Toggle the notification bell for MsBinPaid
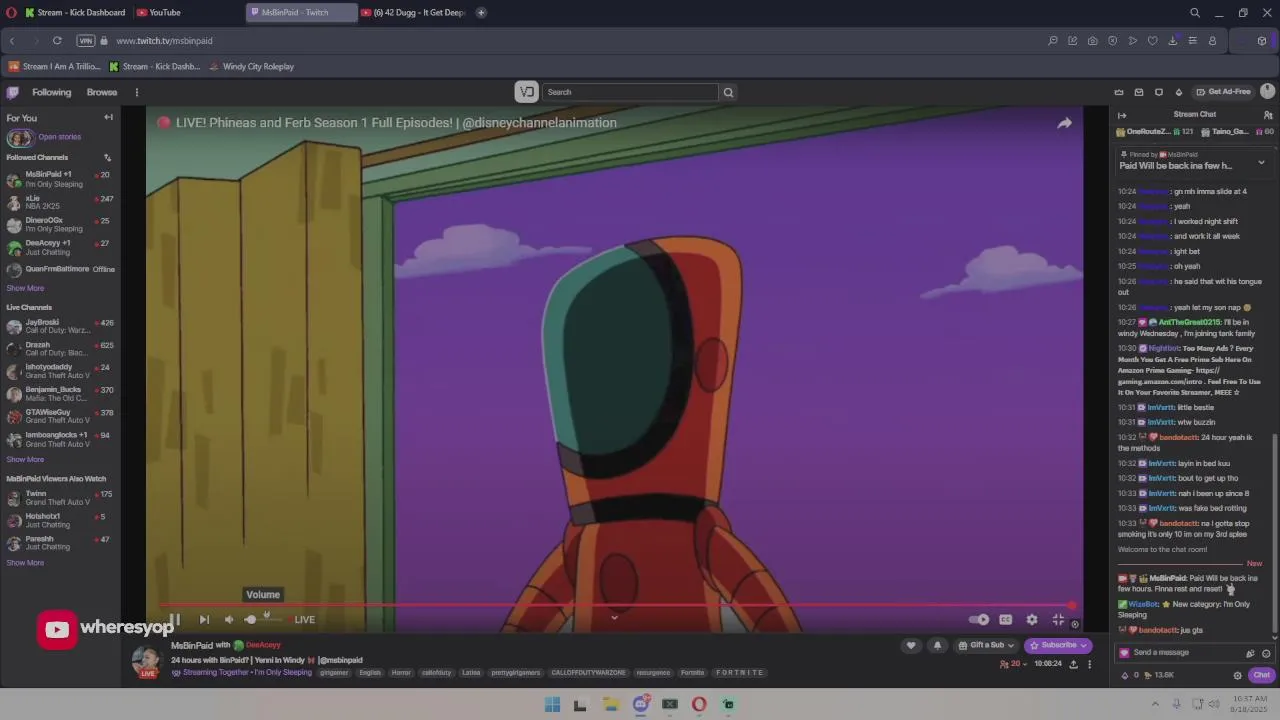Screen dimensions: 1280x720 (937, 646)
